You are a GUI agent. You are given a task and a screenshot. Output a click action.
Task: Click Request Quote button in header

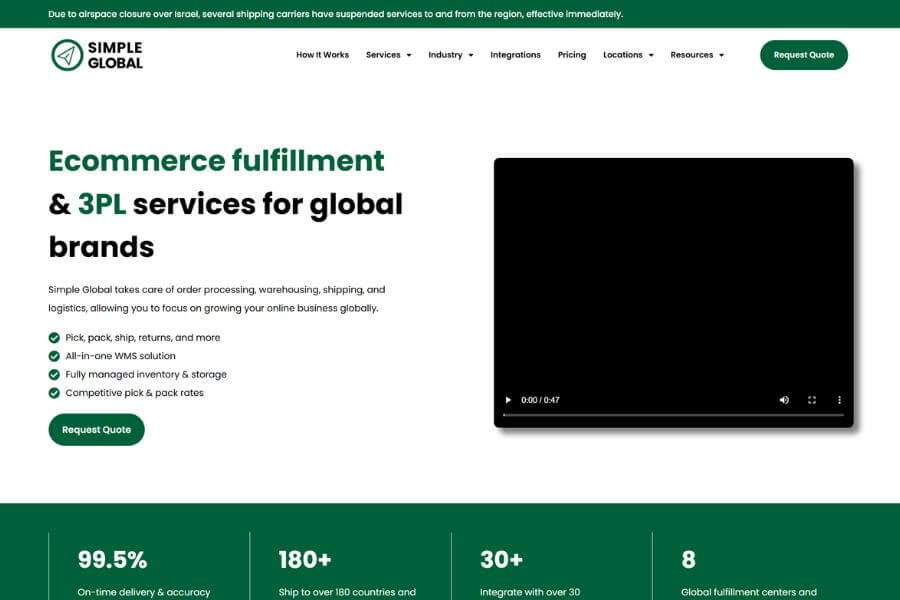804,55
